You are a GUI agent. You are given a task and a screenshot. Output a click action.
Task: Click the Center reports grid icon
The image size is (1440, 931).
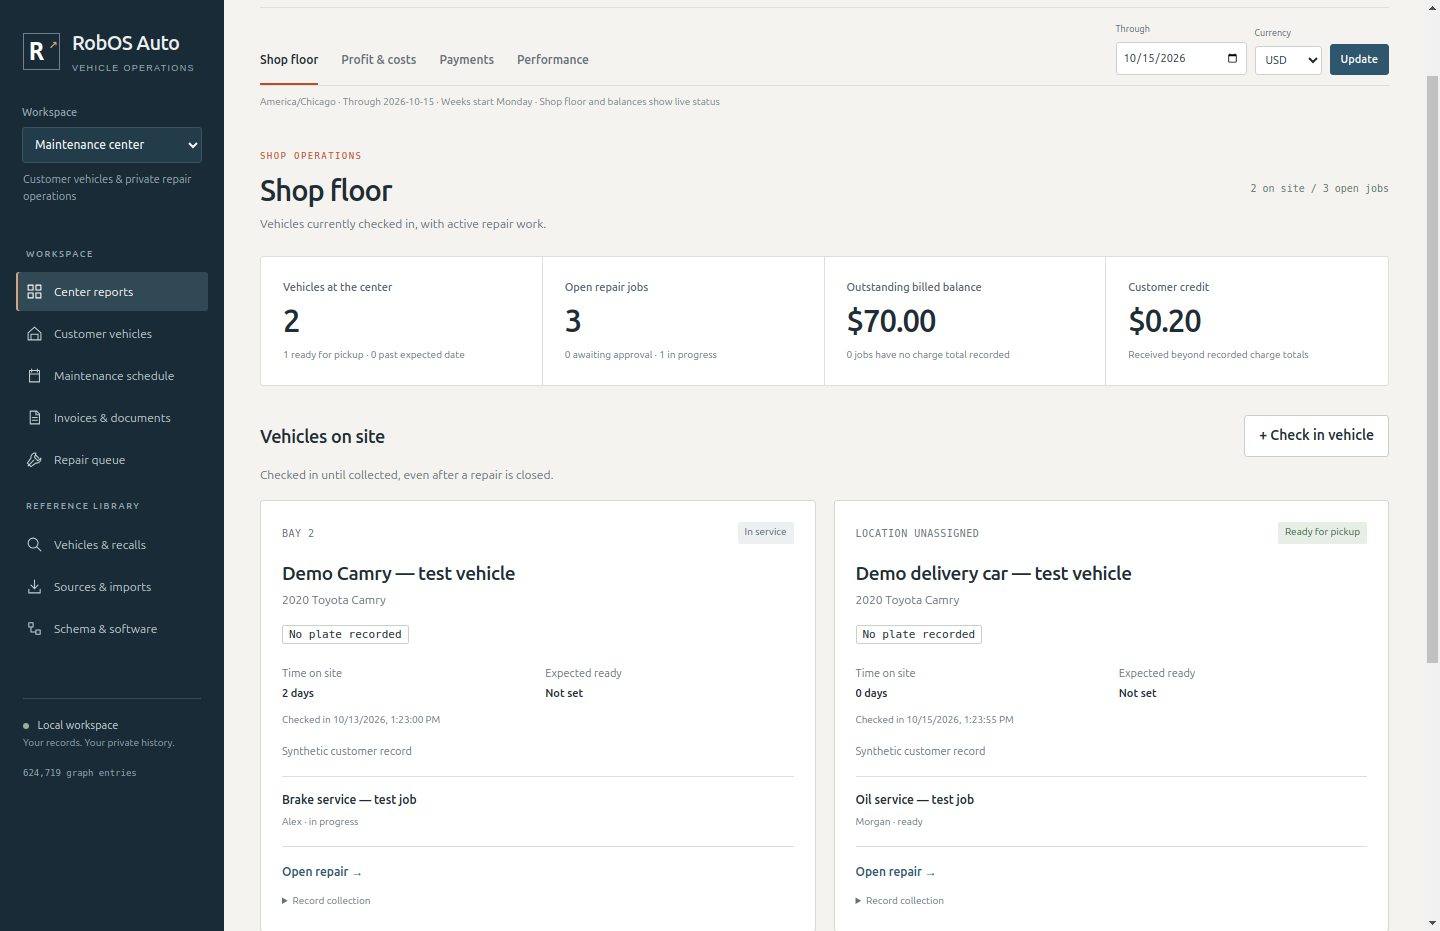tap(34, 292)
